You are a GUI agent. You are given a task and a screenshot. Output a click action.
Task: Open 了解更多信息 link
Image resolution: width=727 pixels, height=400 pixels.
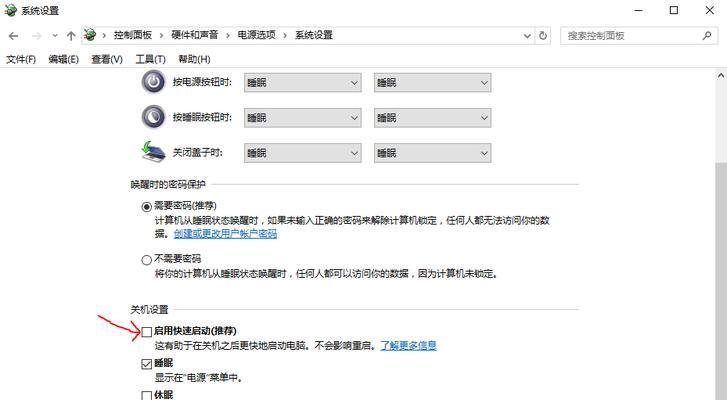[x=408, y=345]
